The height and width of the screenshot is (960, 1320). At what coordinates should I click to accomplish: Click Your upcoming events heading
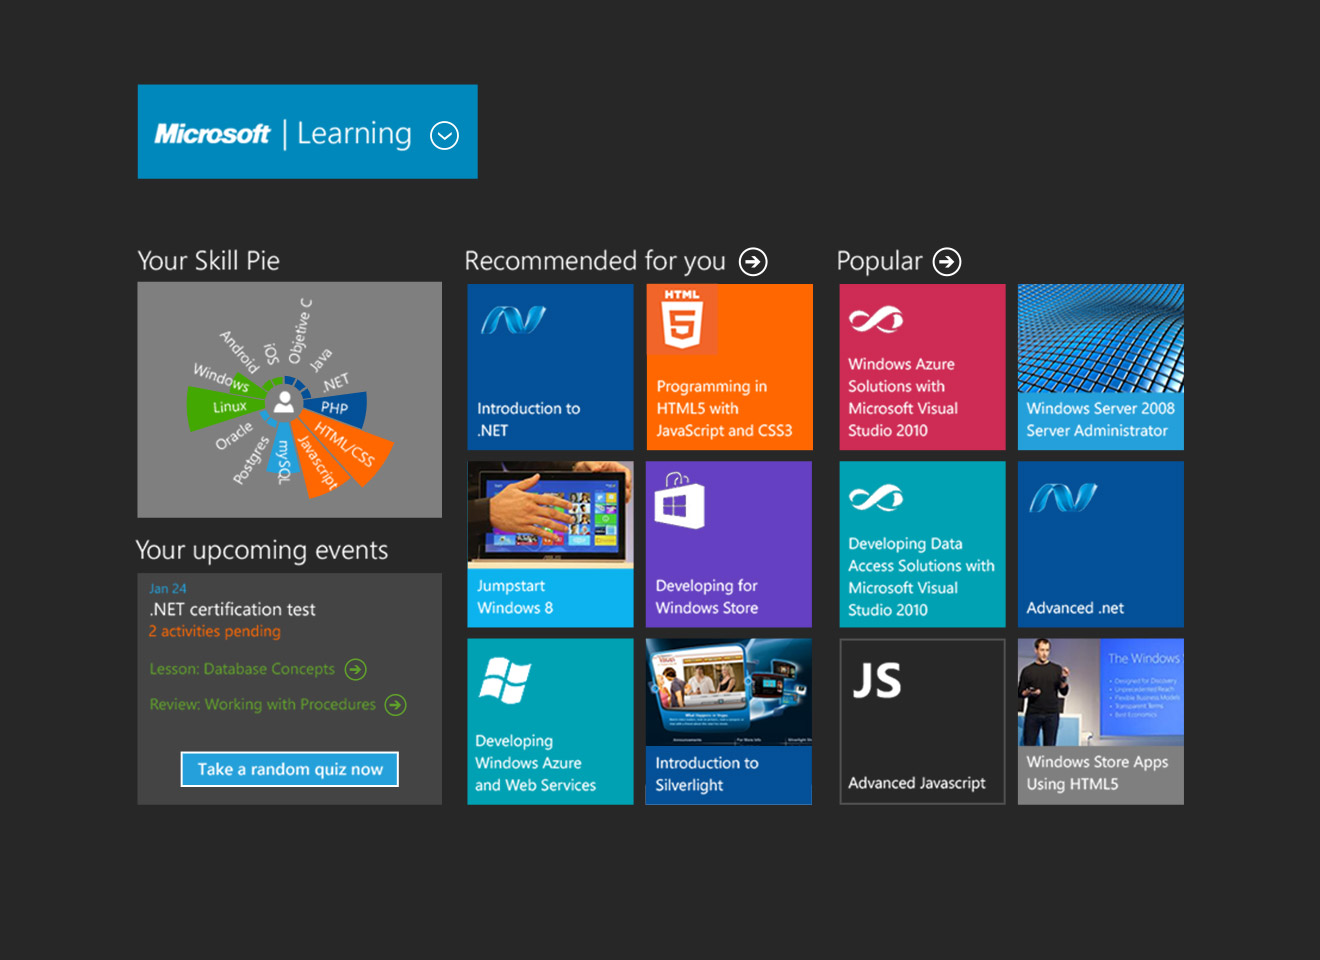(262, 551)
